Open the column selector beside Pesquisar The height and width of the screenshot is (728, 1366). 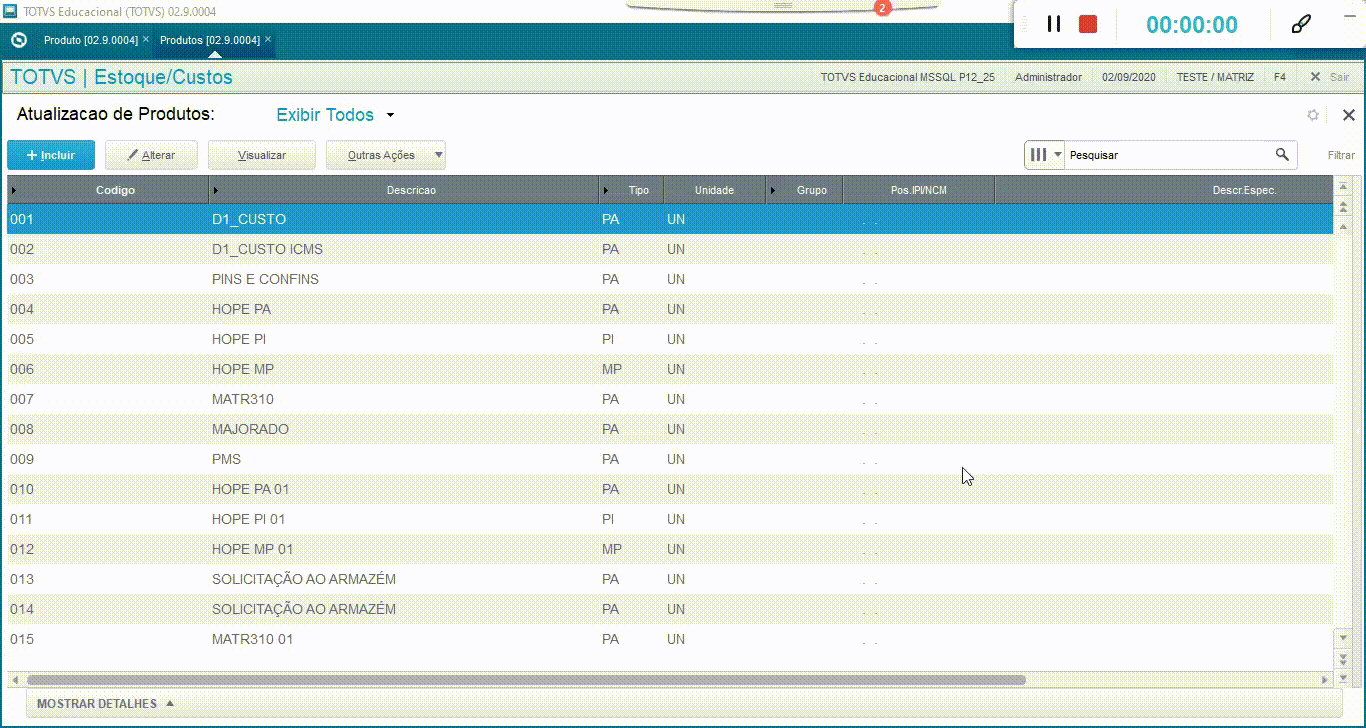pyautogui.click(x=1045, y=155)
